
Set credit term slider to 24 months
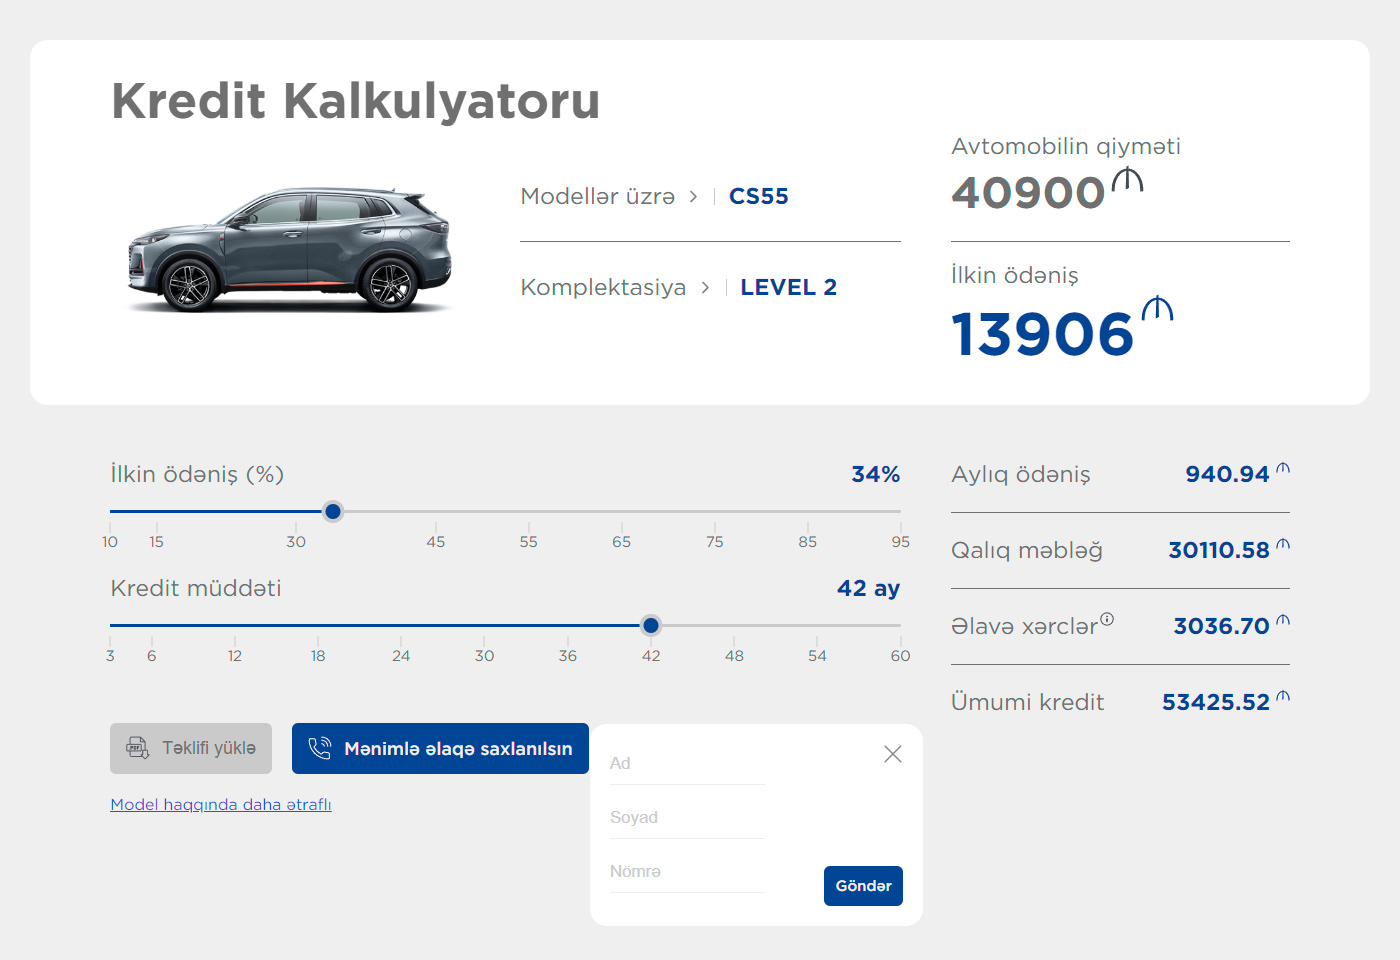pos(401,625)
